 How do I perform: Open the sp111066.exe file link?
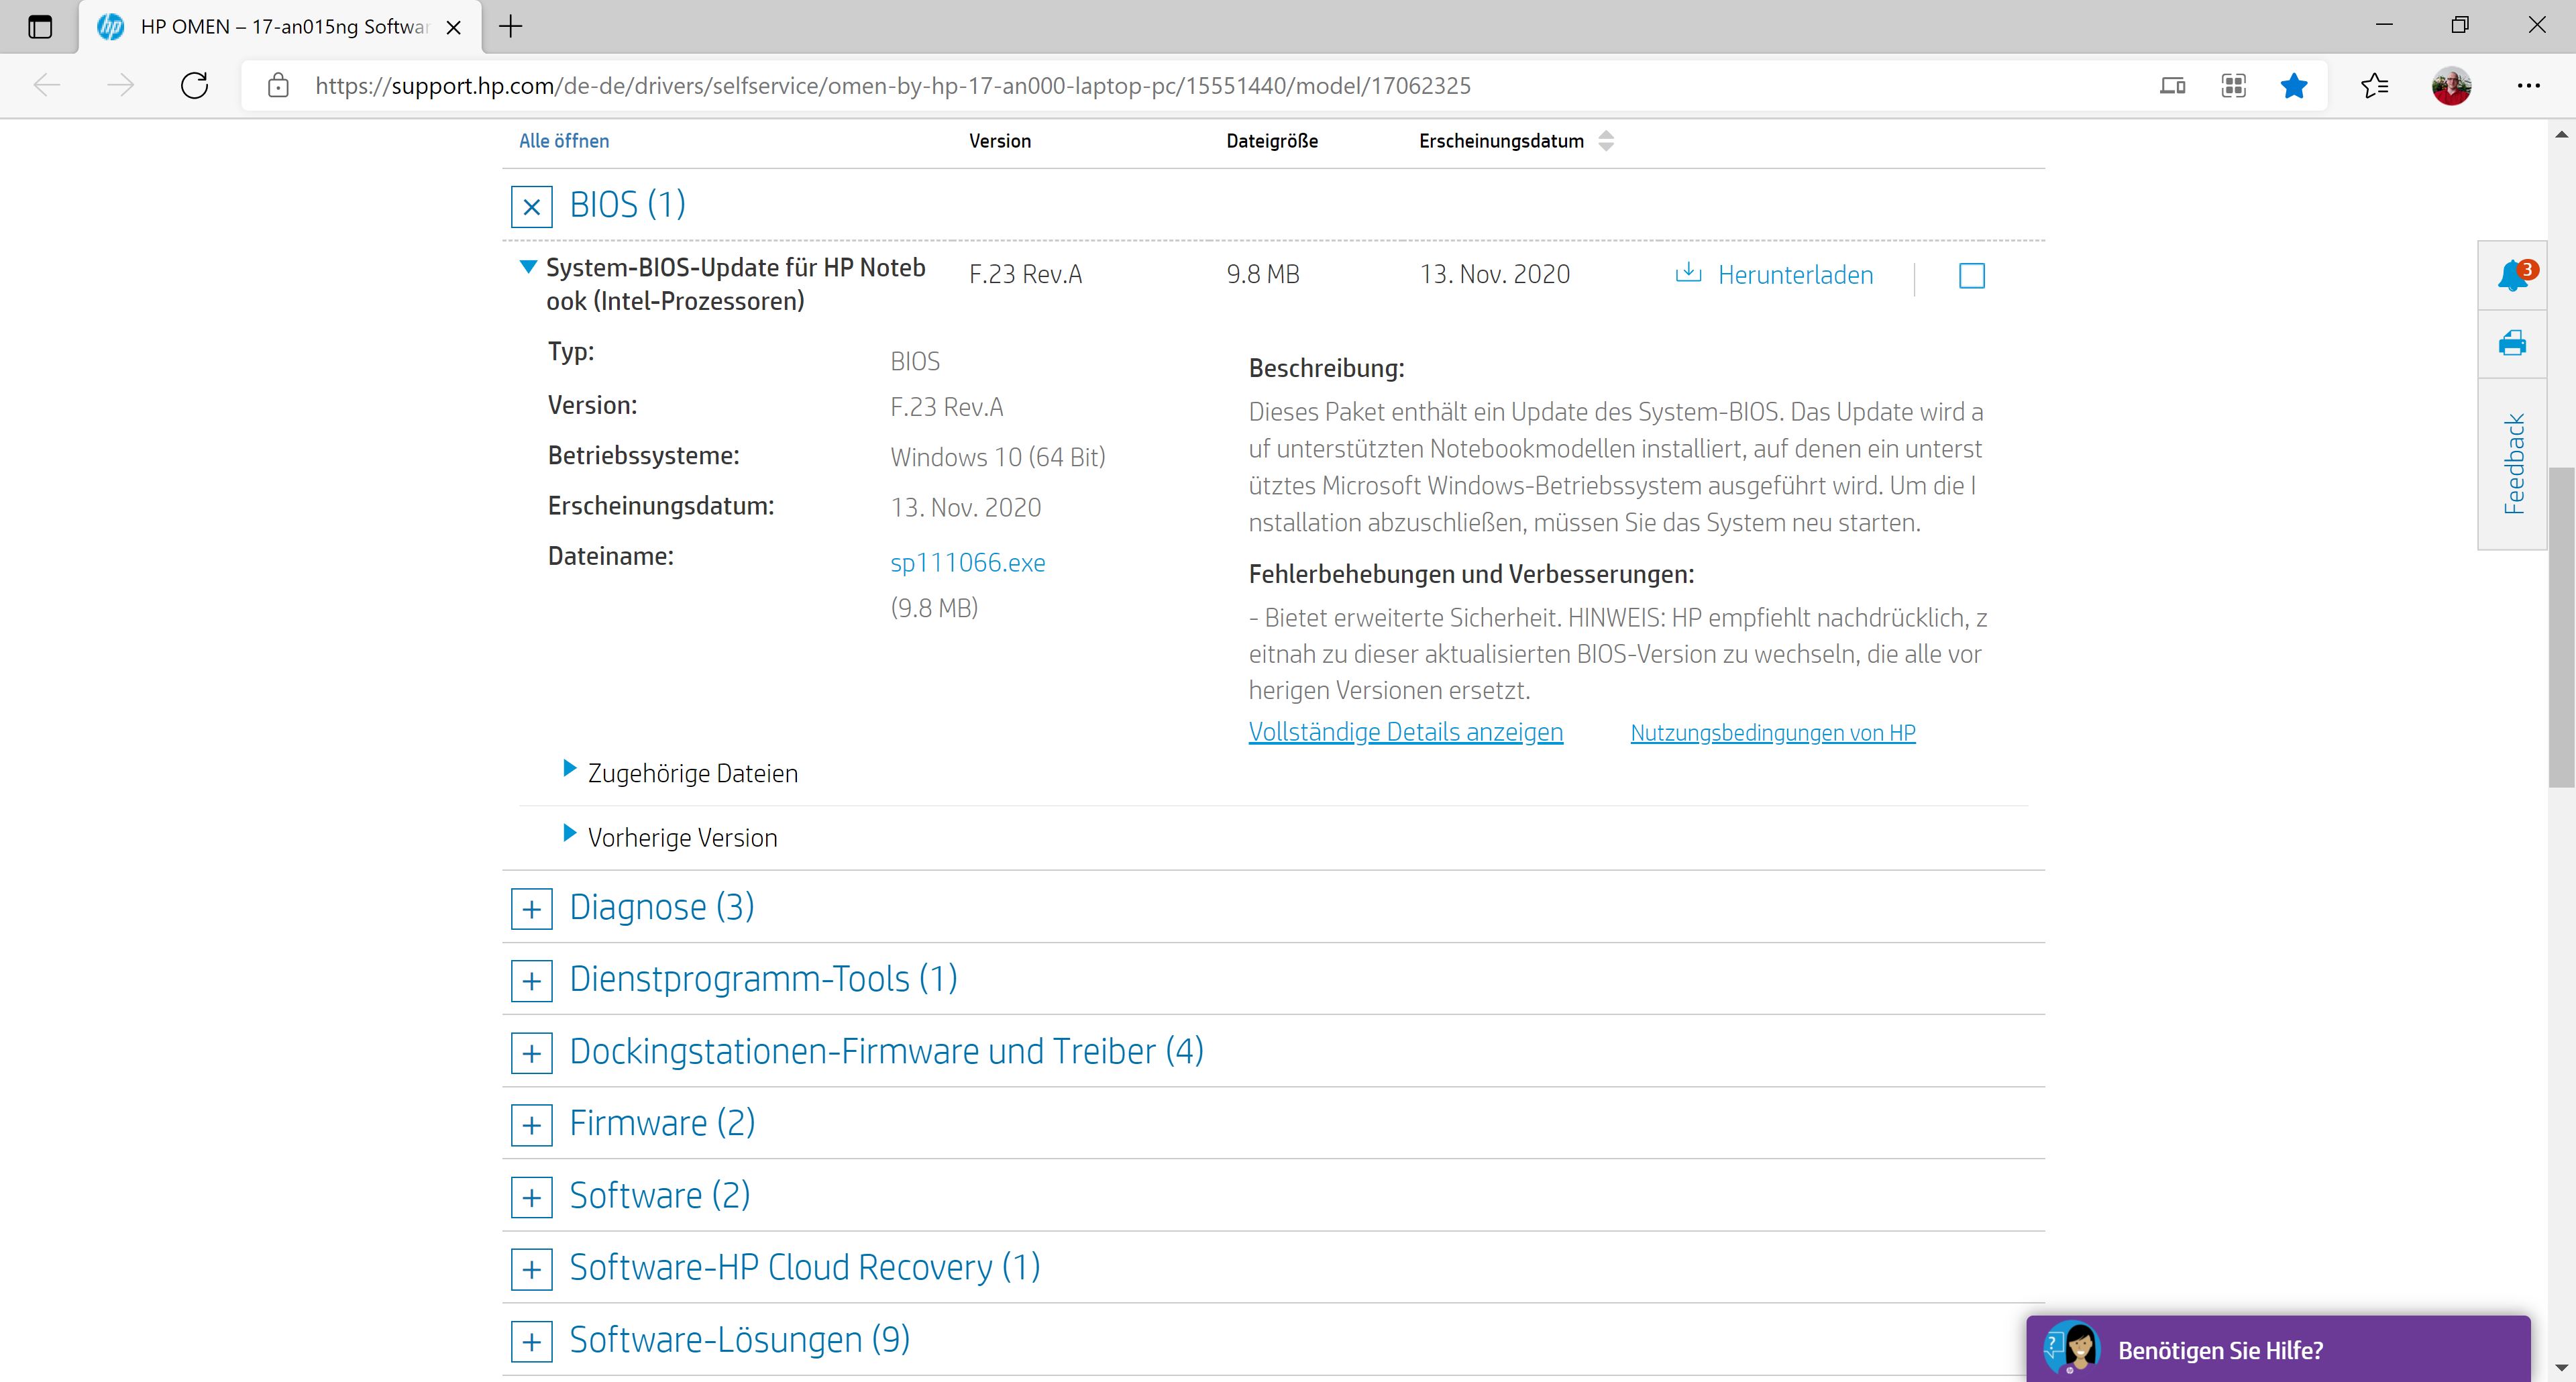[967, 563]
